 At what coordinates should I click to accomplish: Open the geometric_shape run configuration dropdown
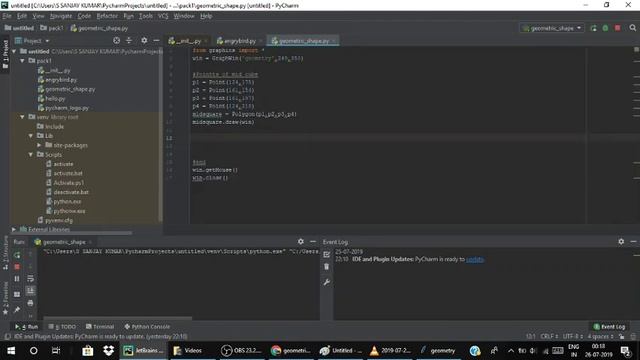[x=552, y=28]
